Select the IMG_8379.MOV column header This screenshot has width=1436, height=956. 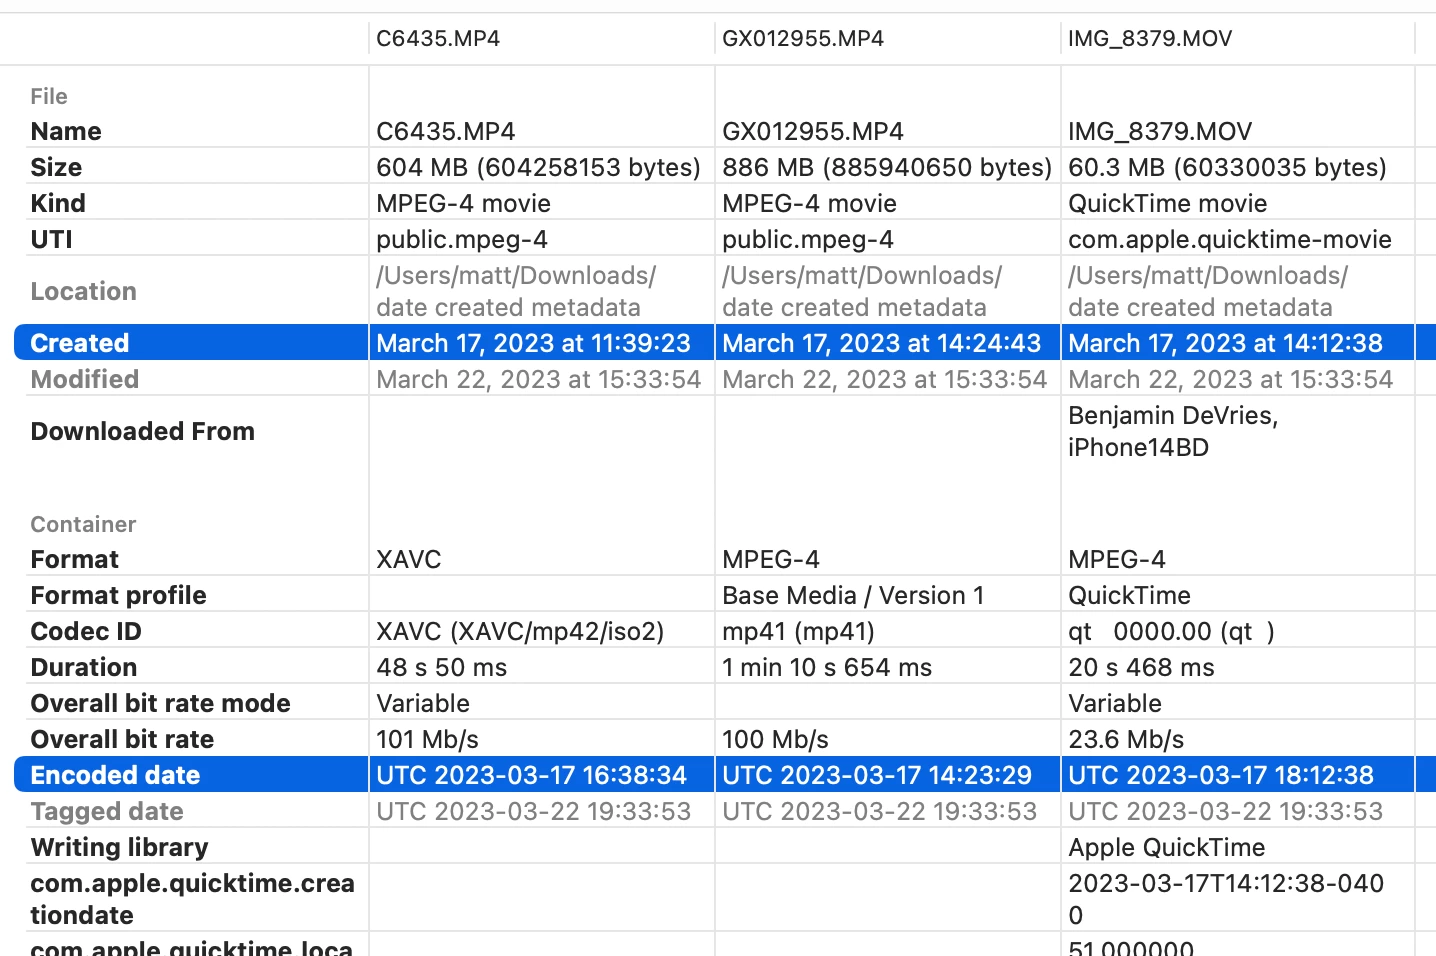(x=1150, y=39)
